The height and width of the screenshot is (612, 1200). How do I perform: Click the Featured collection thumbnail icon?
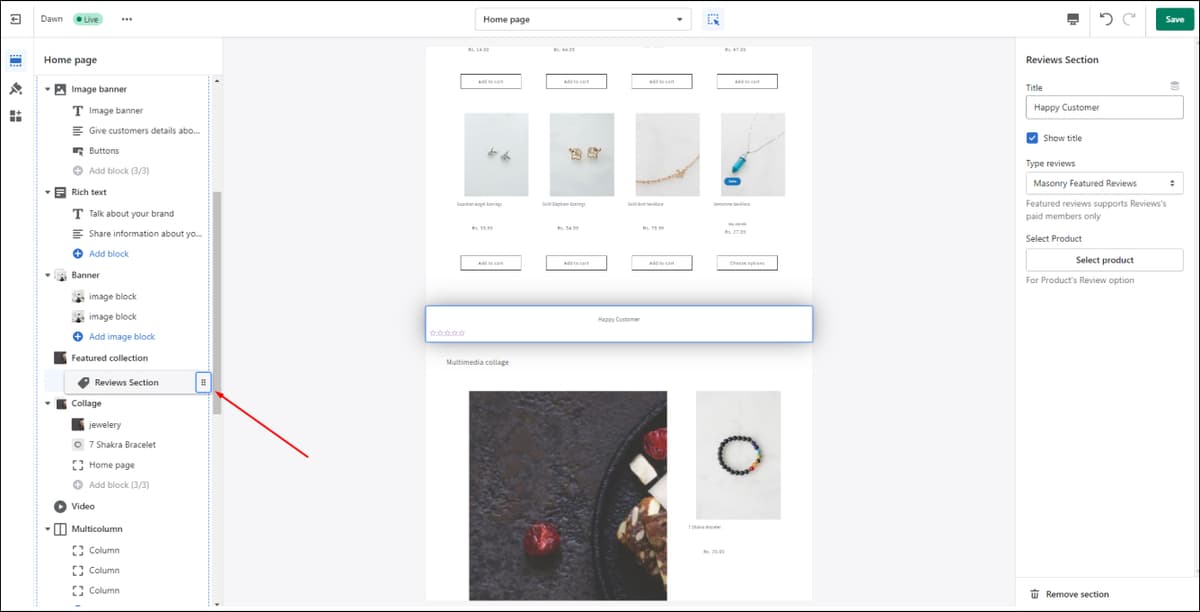[60, 358]
